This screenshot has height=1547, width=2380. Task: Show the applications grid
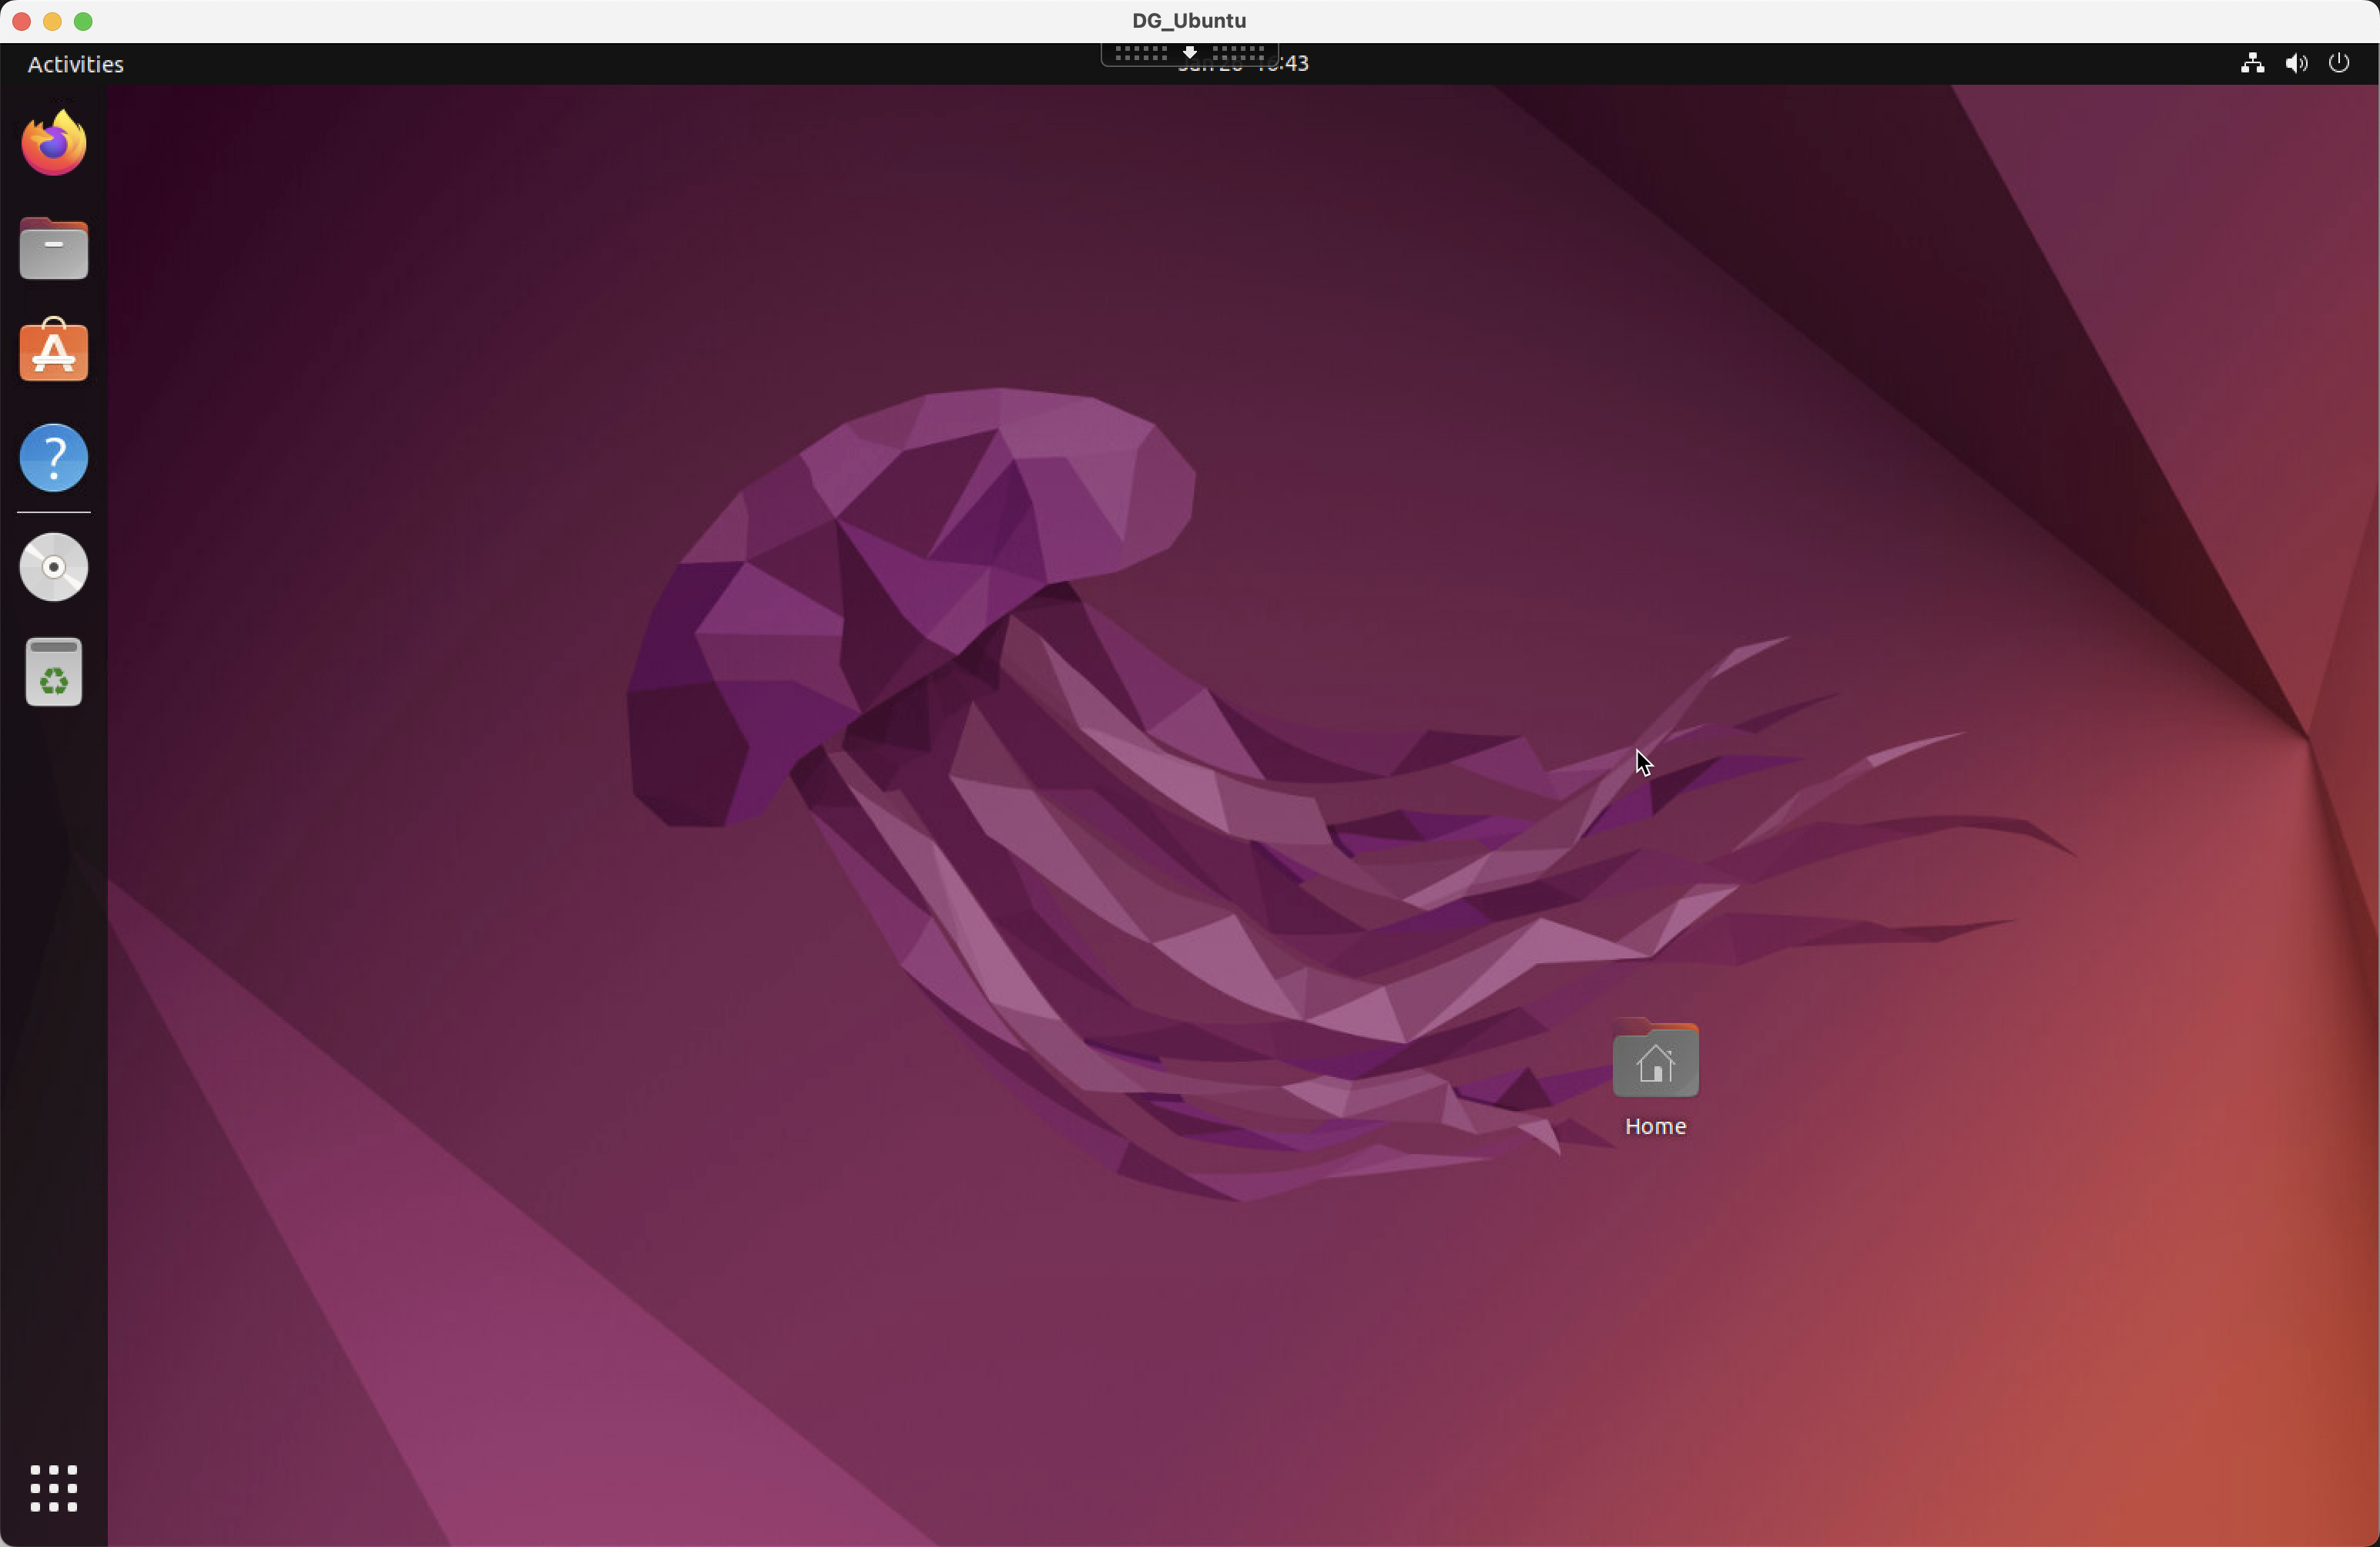point(54,1489)
